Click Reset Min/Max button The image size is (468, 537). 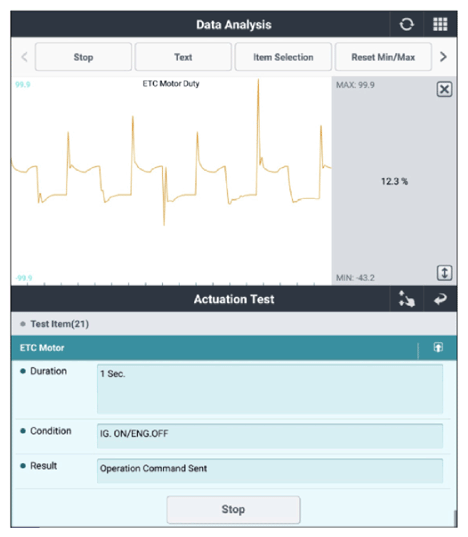tap(383, 57)
